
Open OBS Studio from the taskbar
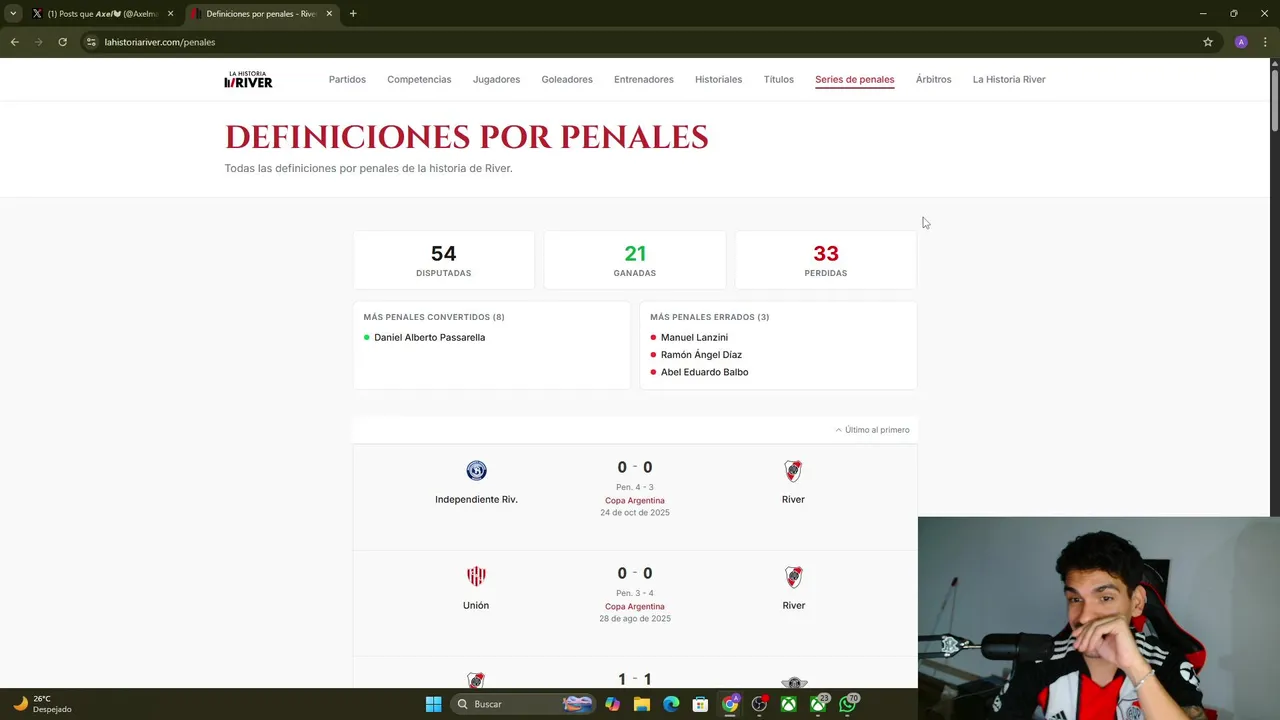760,704
